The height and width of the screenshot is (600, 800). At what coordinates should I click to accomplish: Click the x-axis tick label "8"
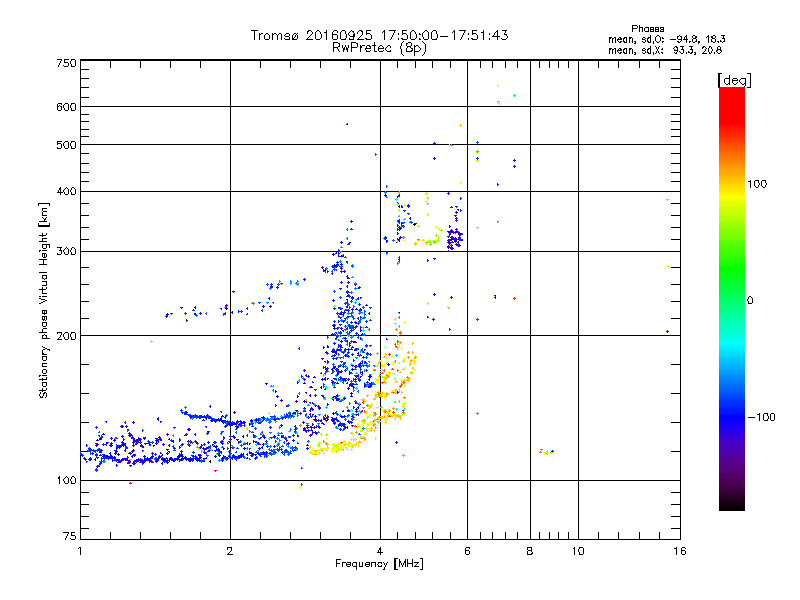pos(530,551)
